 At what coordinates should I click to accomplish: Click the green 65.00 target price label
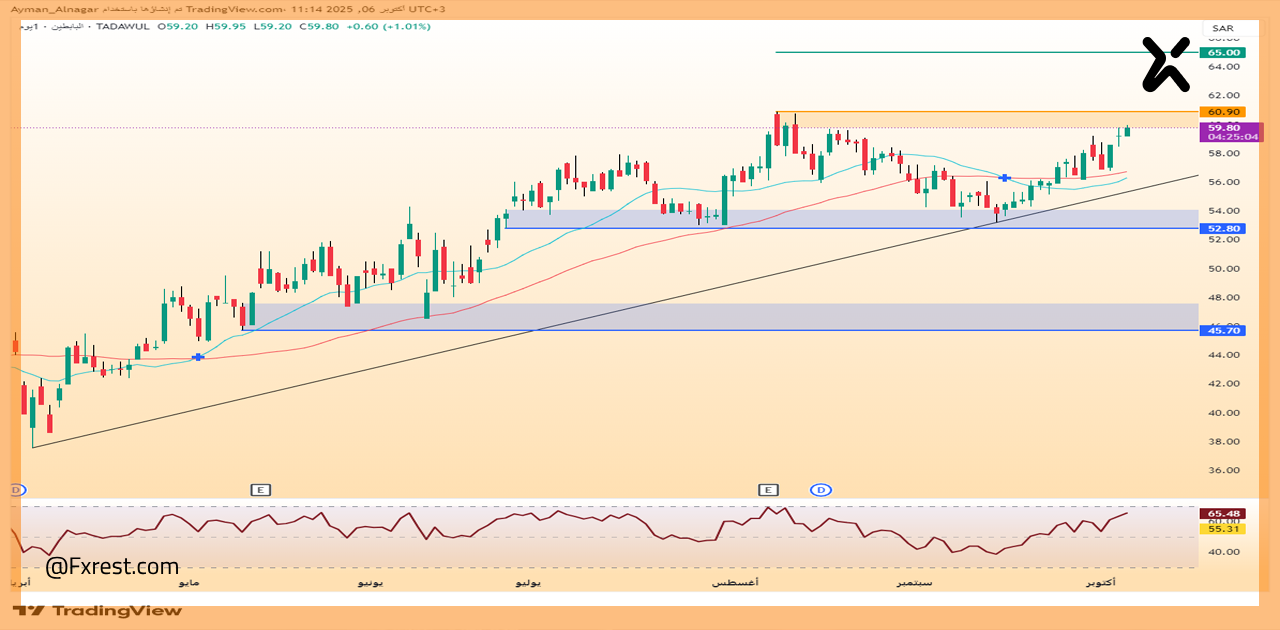(1224, 52)
